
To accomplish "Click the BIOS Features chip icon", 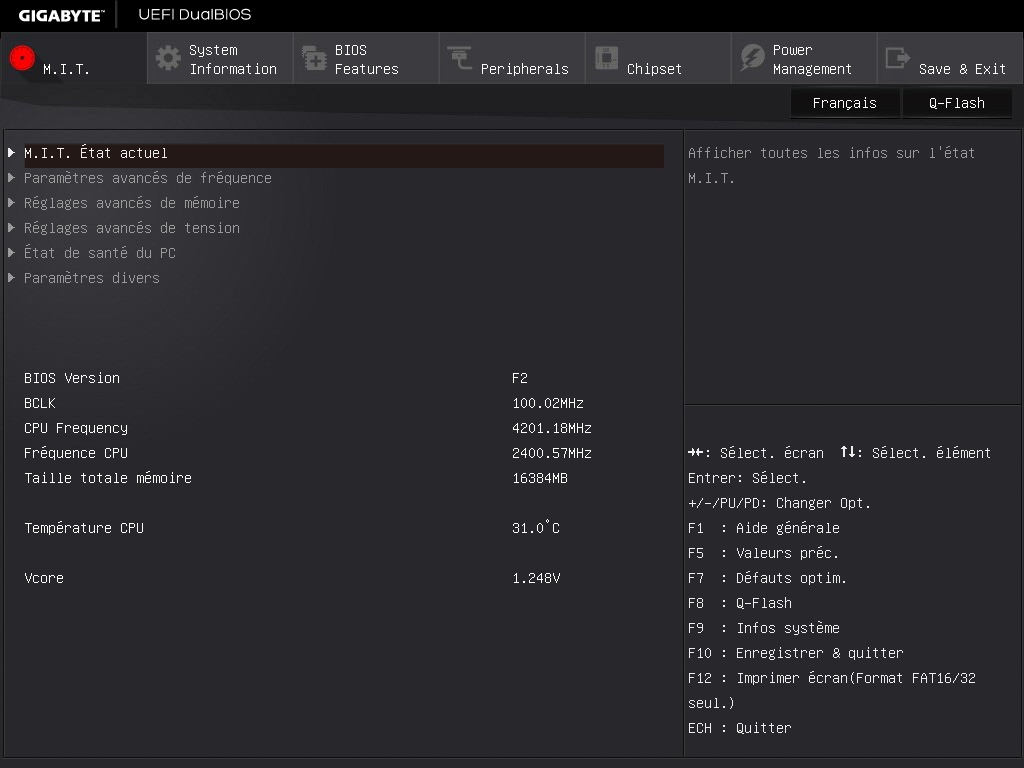I will 314,58.
